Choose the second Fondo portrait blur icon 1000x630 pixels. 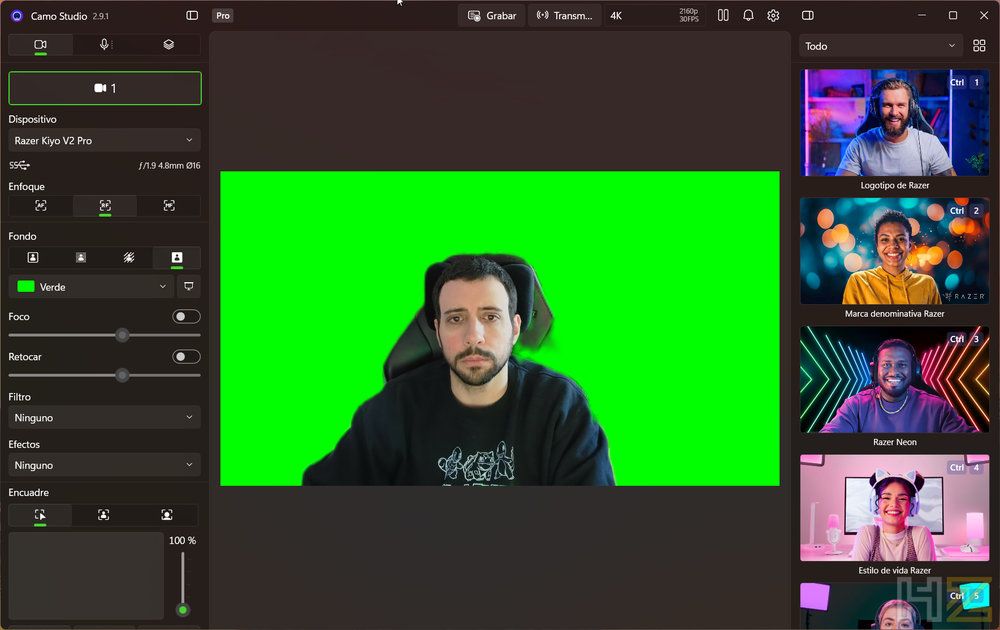pos(81,257)
